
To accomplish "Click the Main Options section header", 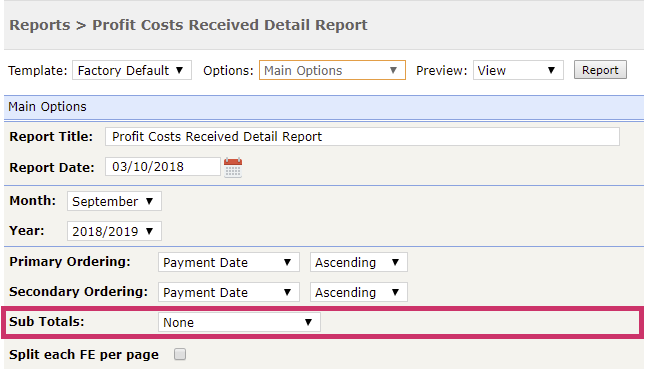I will coord(324,107).
